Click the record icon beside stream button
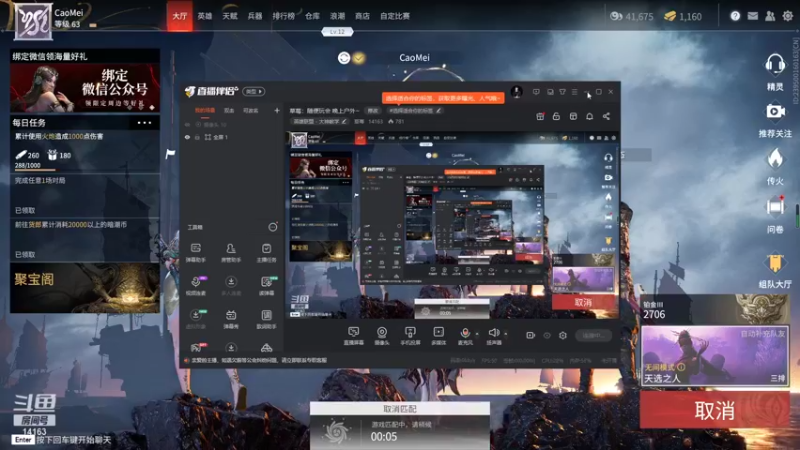 [531, 335]
